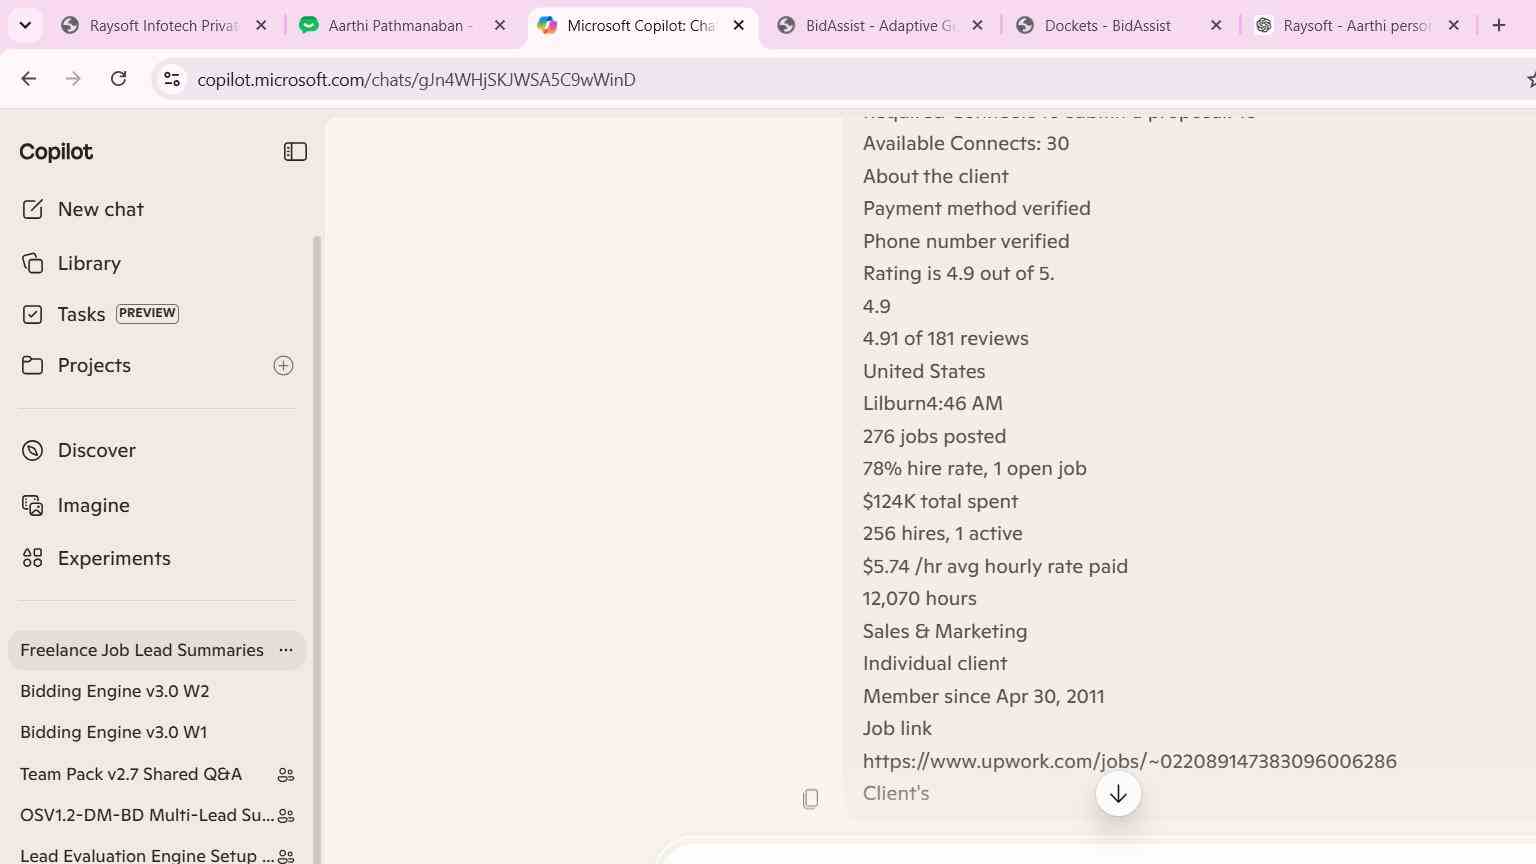The height and width of the screenshot is (864, 1536).
Task: Collapse the Copilot sidebar panel icon
Action: 295,152
